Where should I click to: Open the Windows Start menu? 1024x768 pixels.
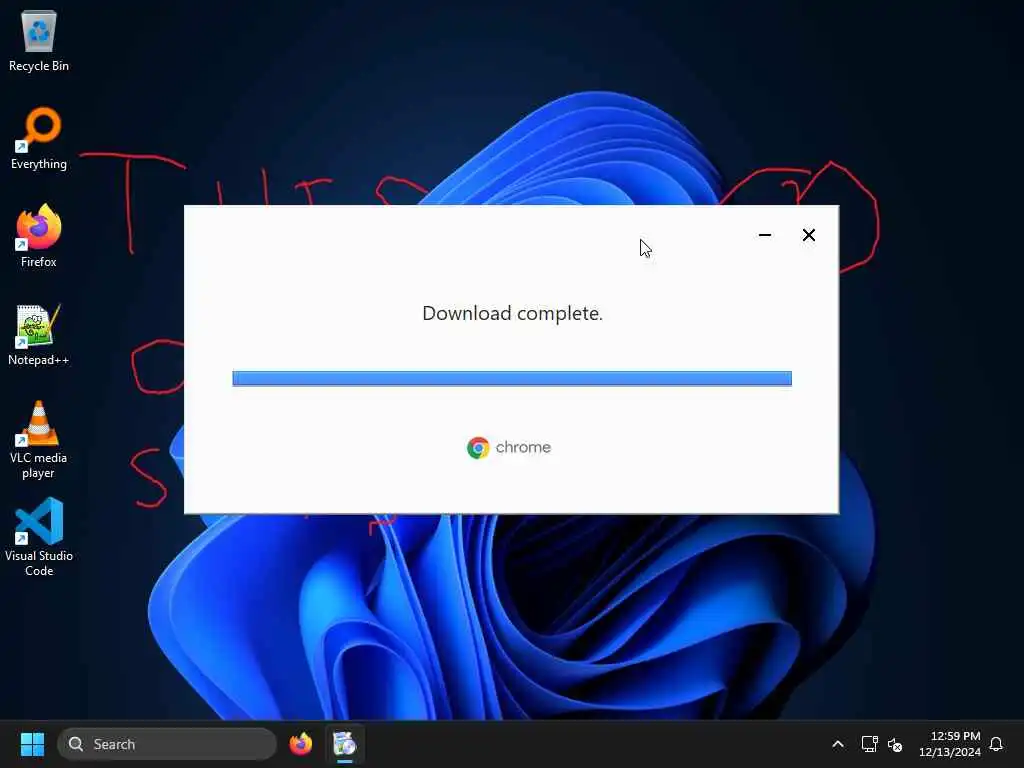click(x=32, y=744)
